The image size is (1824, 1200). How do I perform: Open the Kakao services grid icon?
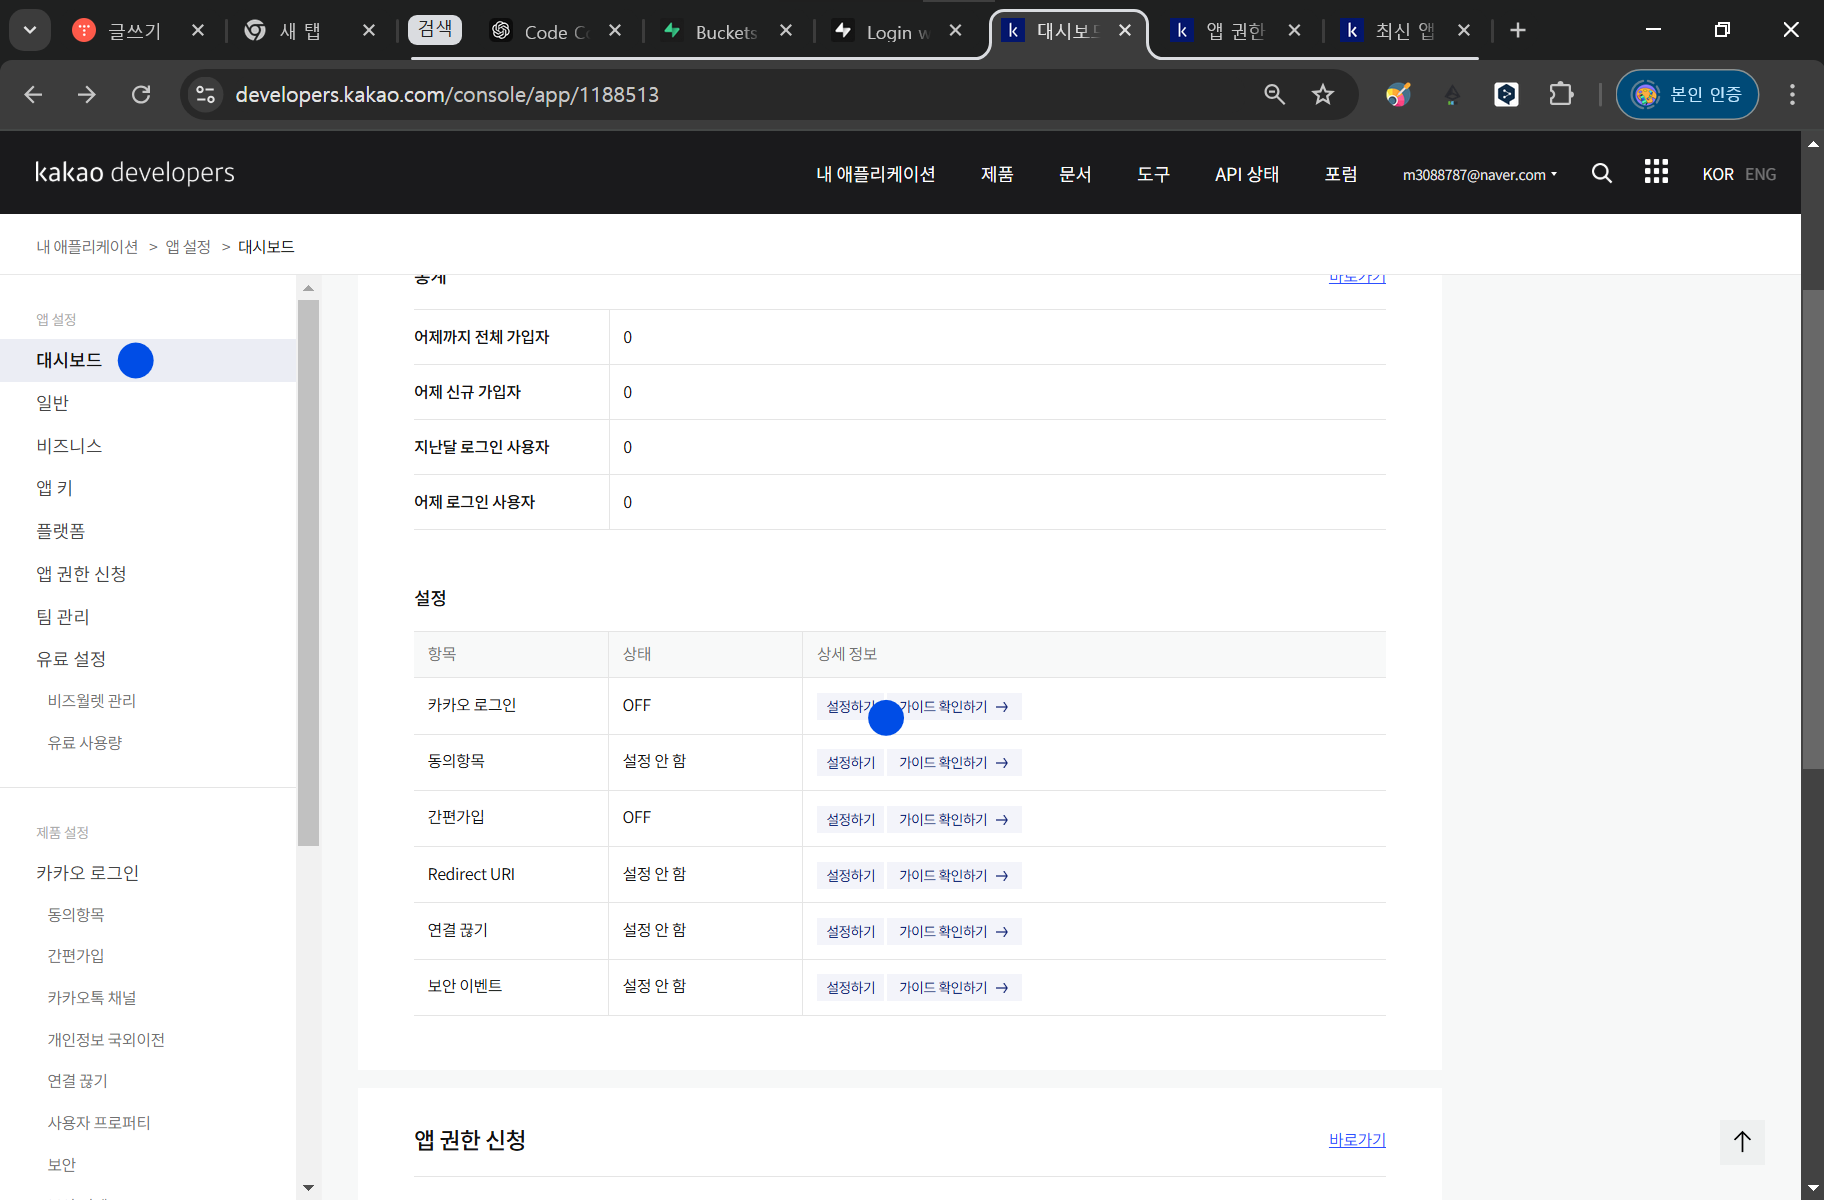[x=1656, y=172]
